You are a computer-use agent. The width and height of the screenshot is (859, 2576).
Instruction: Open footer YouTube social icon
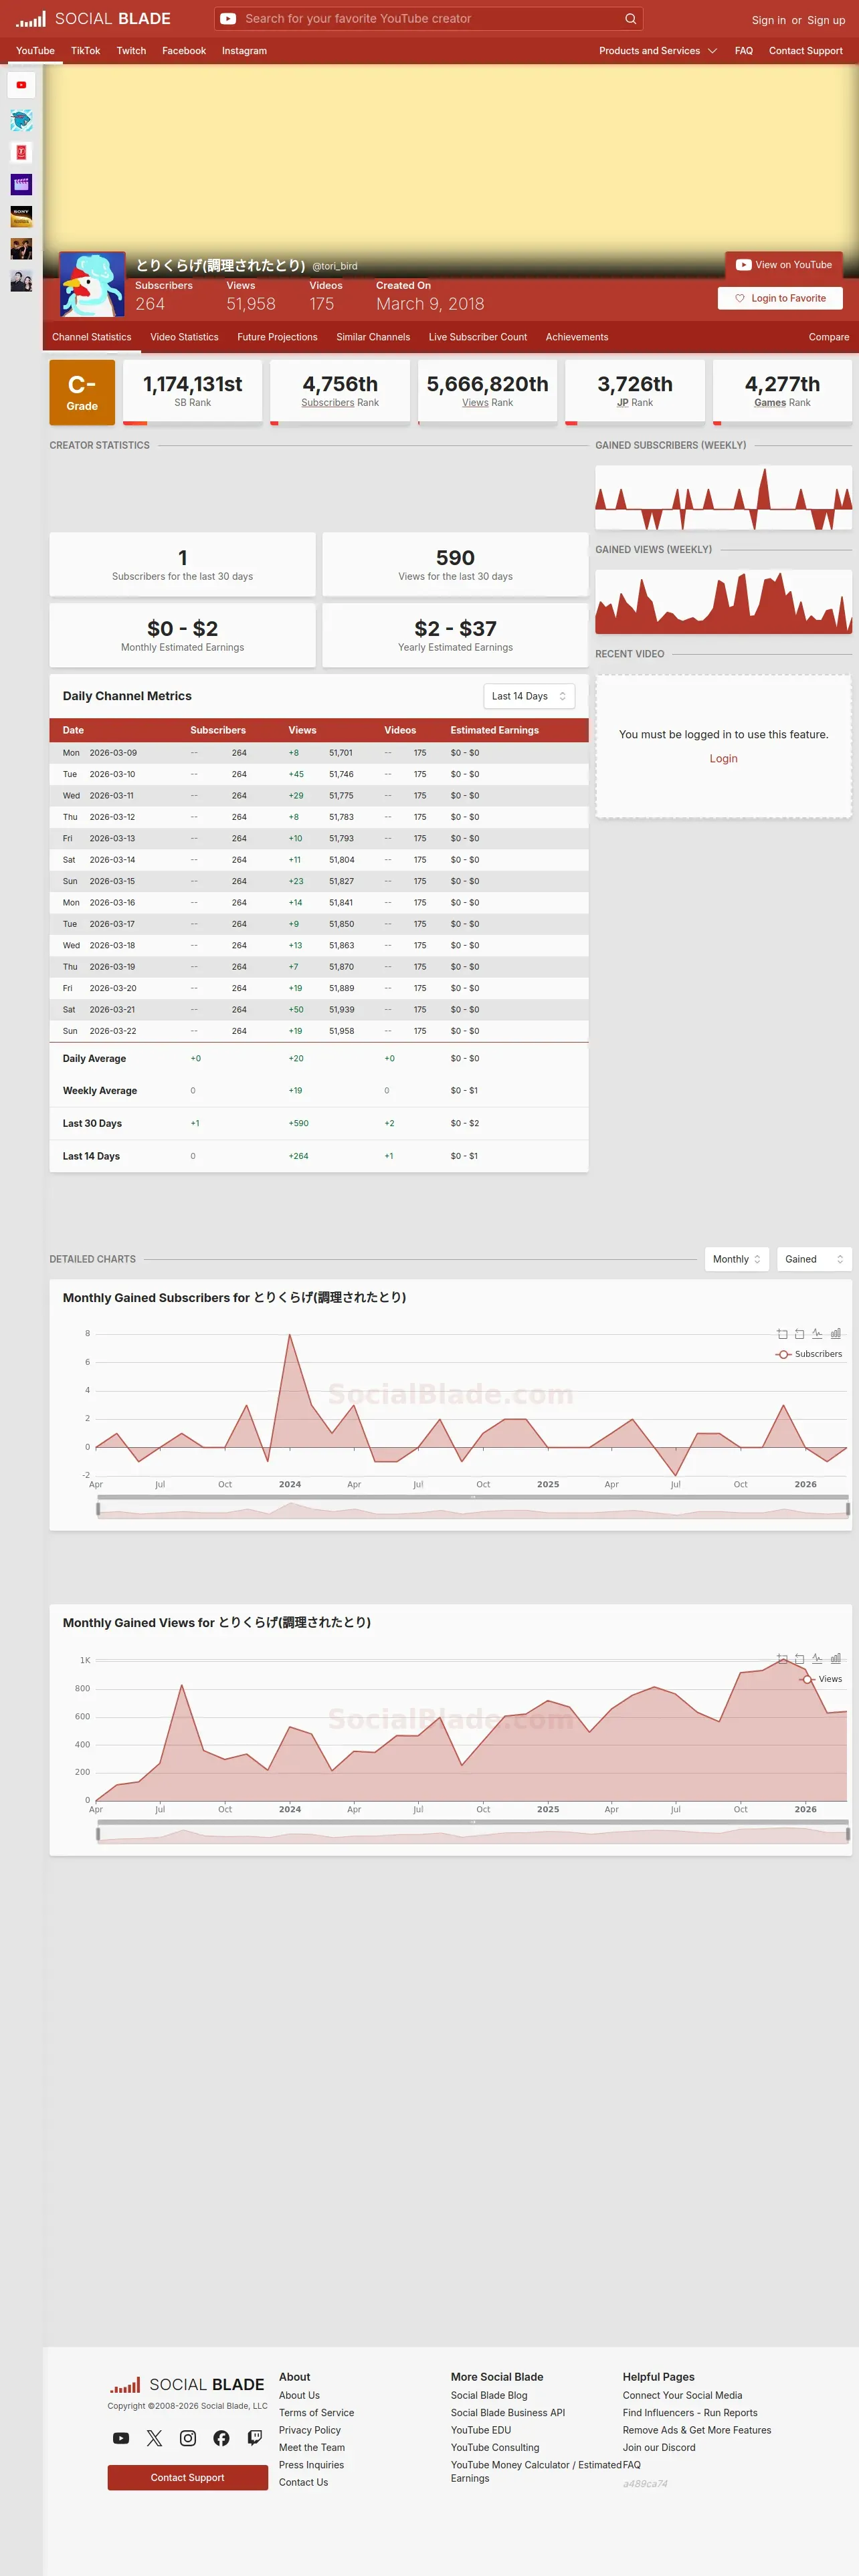[x=121, y=2438]
